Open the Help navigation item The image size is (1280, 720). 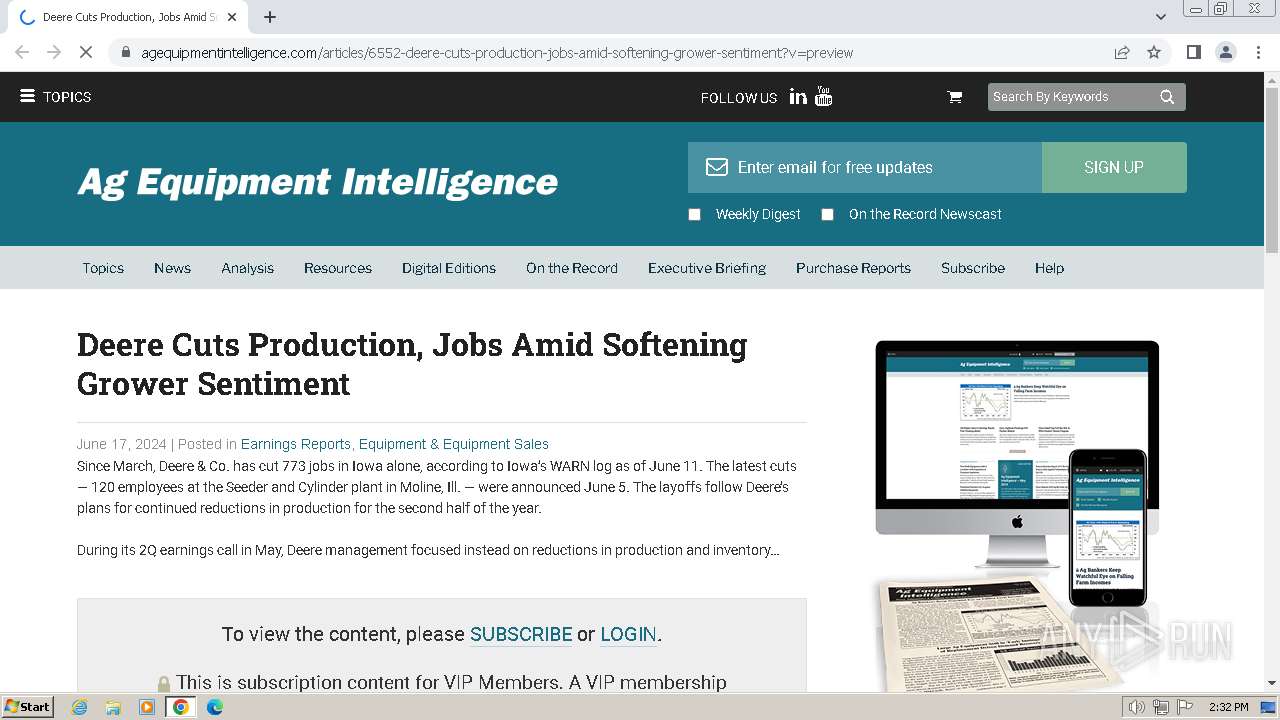1049,268
